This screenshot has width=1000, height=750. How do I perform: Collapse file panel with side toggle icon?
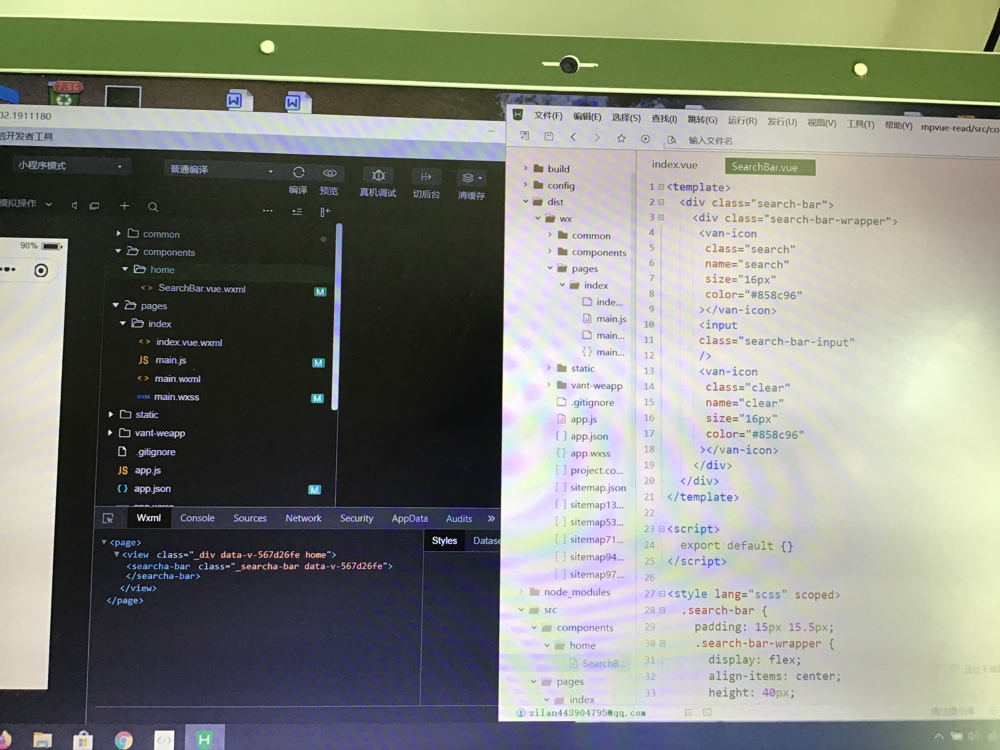pos(325,212)
